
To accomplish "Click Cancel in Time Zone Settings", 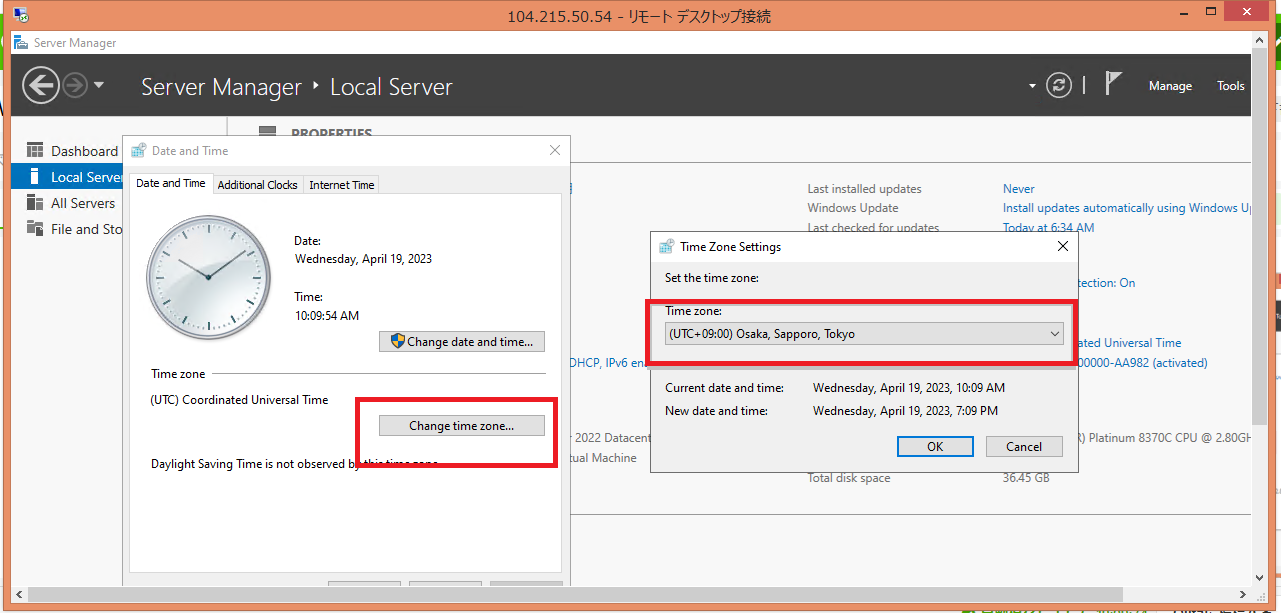I will point(1023,447).
